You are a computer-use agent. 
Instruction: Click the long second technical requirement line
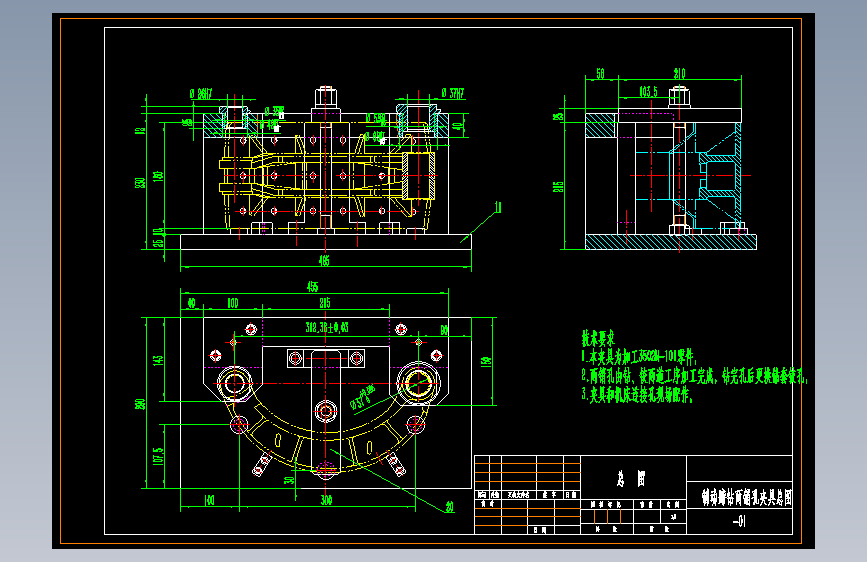(x=694, y=376)
